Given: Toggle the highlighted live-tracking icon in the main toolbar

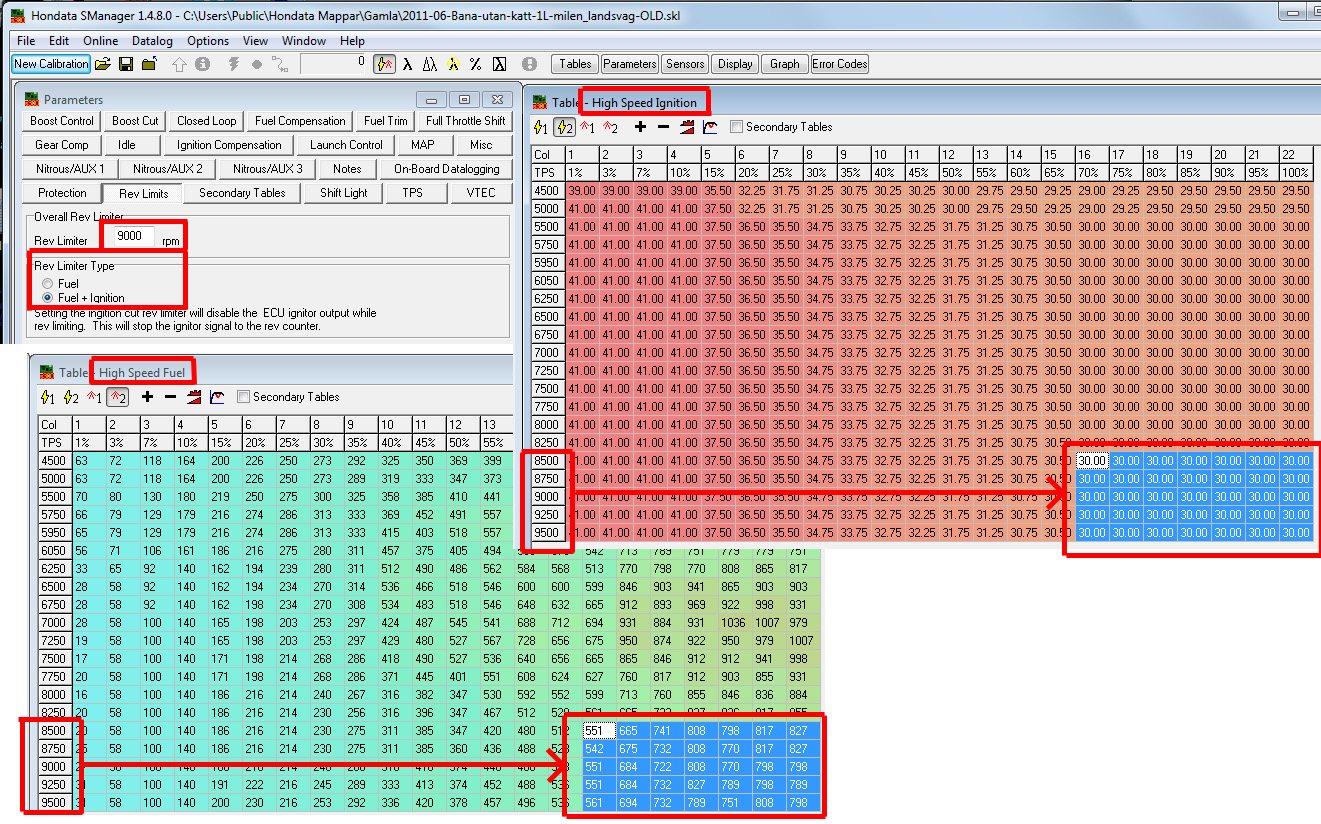Looking at the screenshot, I should click(x=384, y=64).
